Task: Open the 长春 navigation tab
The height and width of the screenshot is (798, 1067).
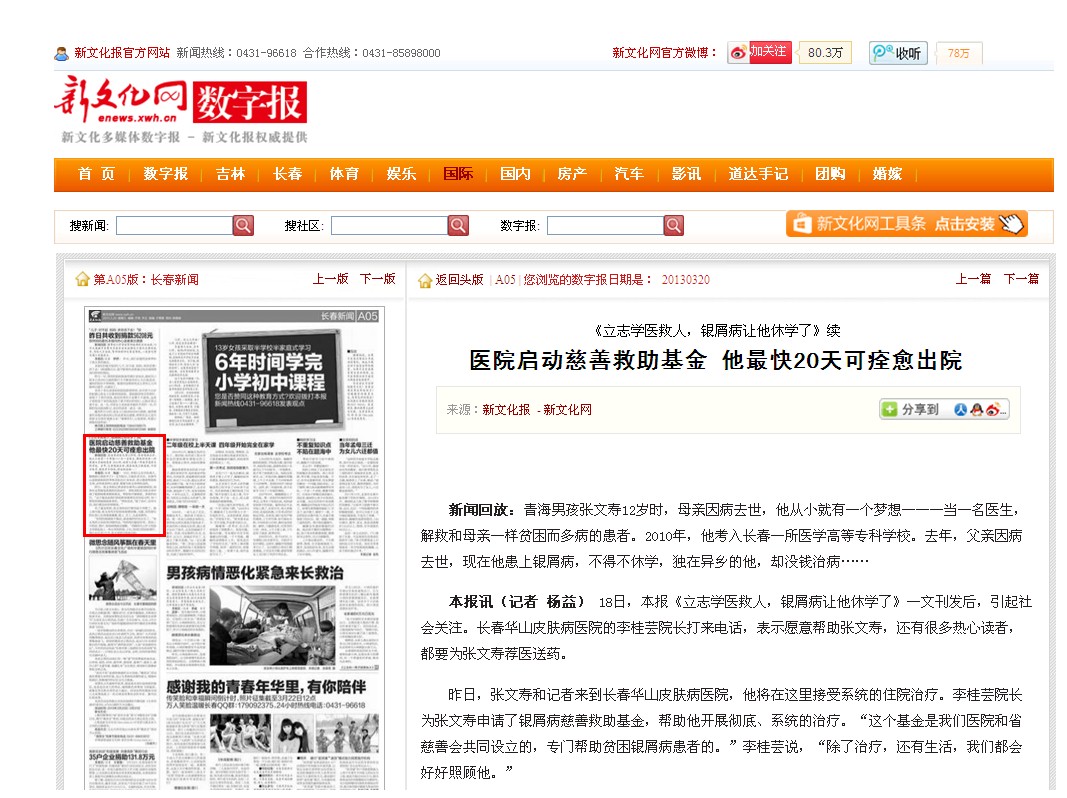Action: 287,174
